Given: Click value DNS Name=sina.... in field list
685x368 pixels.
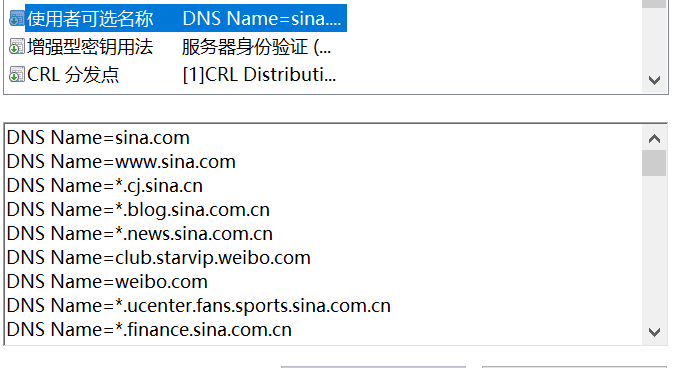Looking at the screenshot, I should point(262,18).
